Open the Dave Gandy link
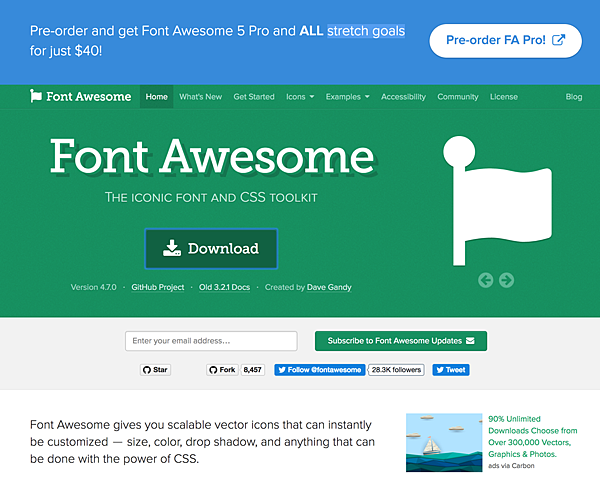Screen dimensions: 600x481 (x=329, y=287)
